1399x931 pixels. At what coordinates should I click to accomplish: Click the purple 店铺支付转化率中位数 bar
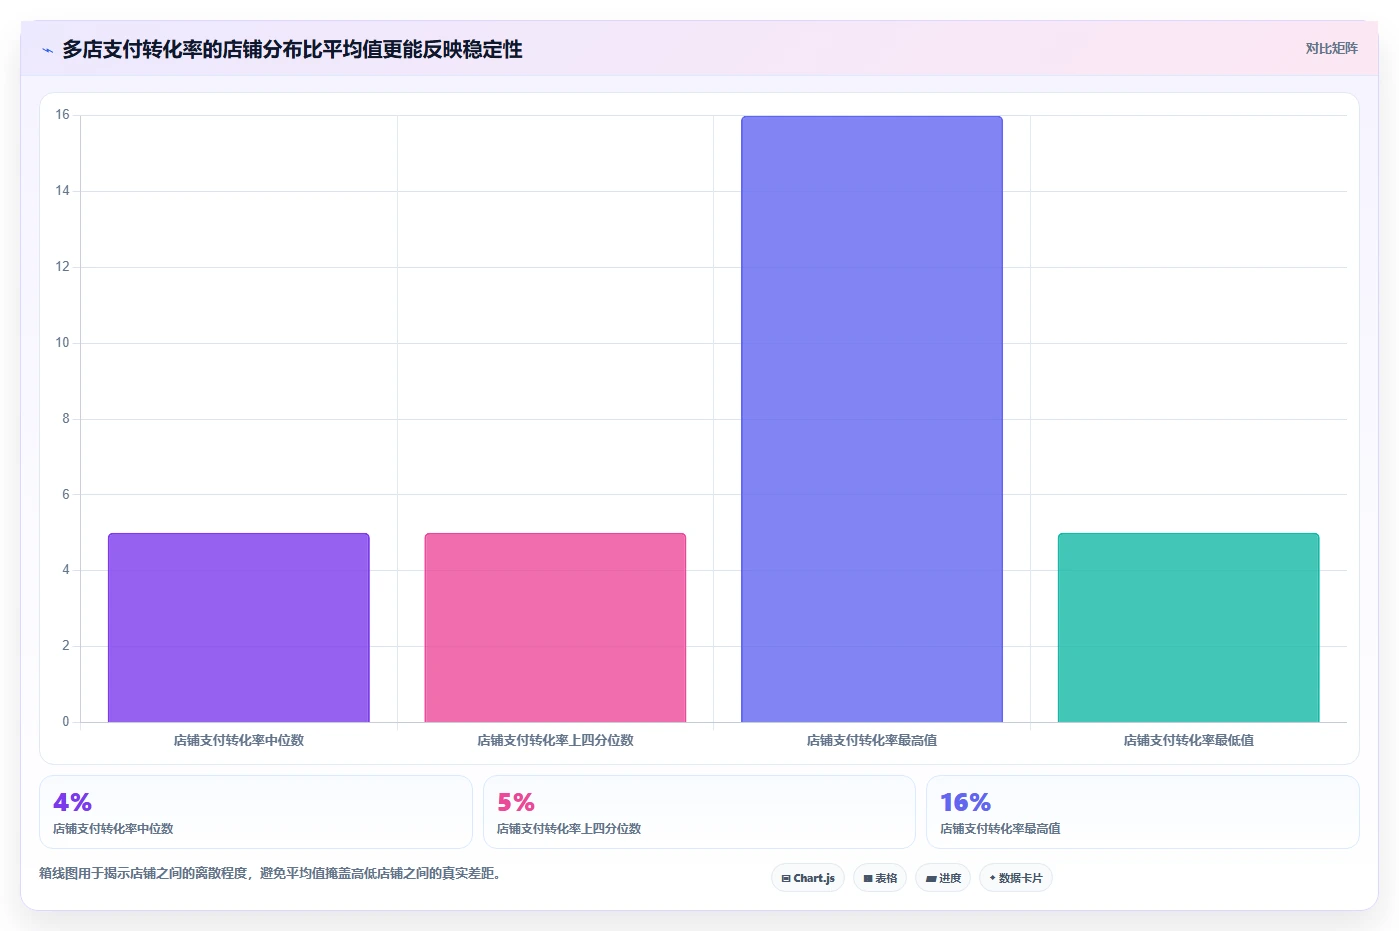(239, 627)
